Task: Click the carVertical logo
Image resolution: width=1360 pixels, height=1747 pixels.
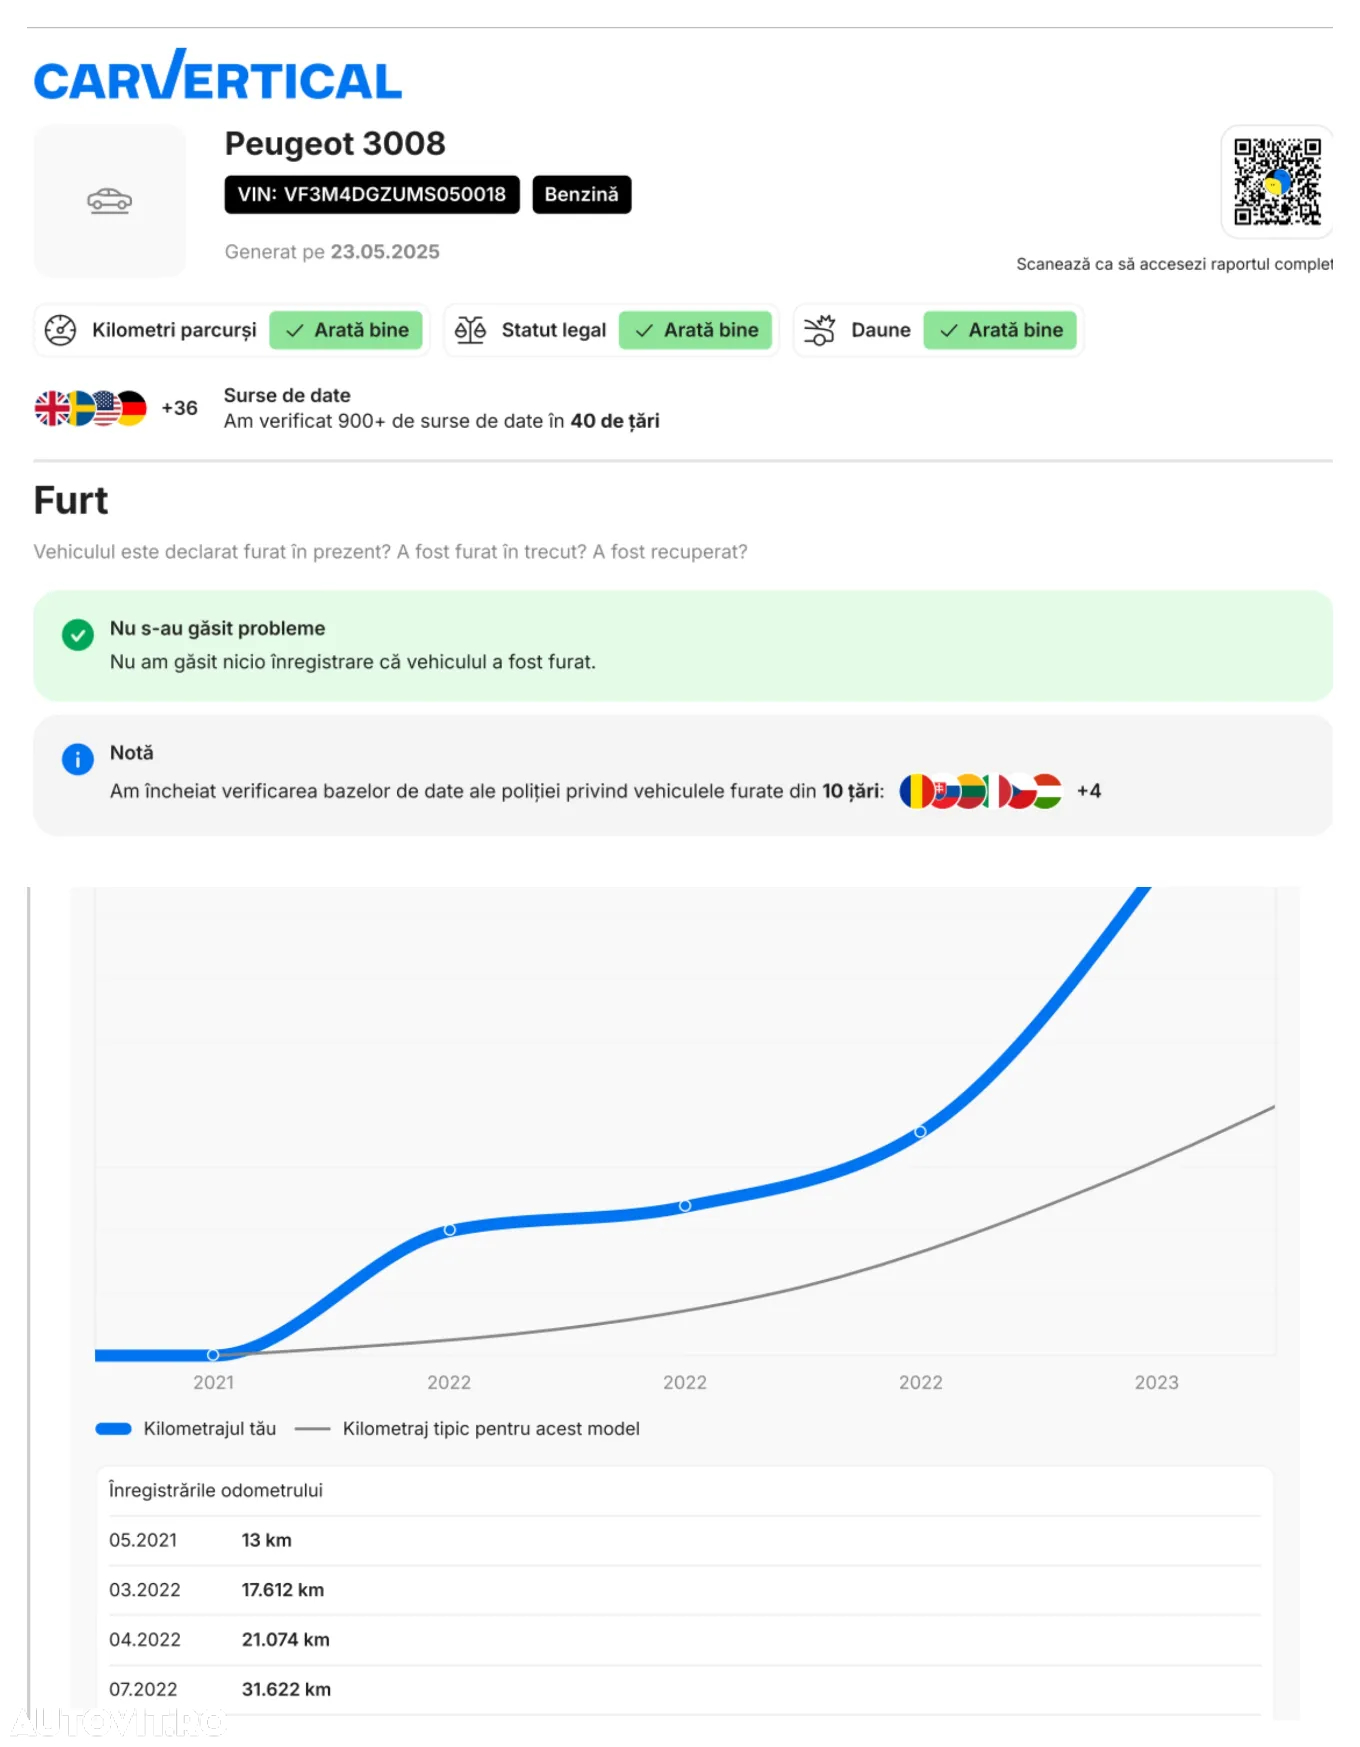Action: pyautogui.click(x=218, y=76)
